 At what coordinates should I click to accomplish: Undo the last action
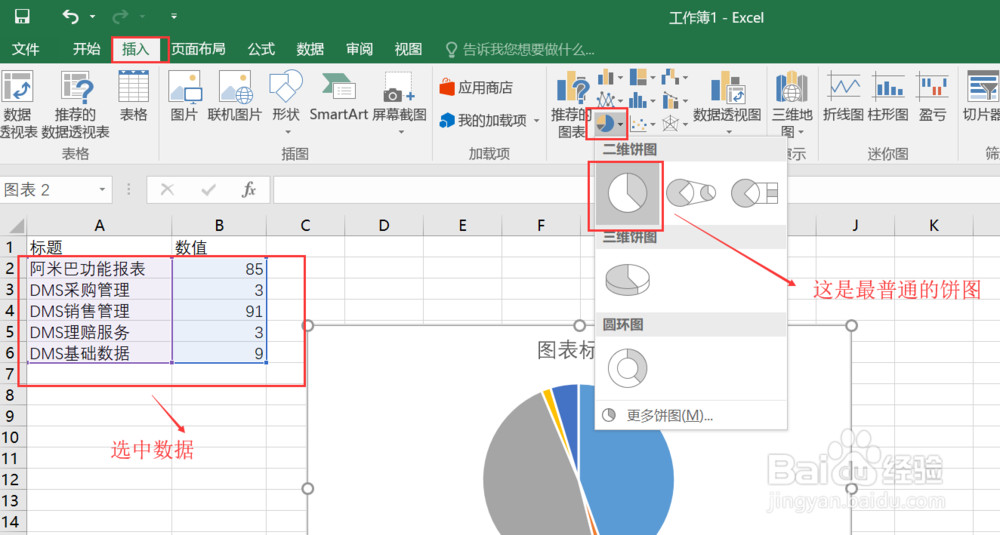coord(70,17)
